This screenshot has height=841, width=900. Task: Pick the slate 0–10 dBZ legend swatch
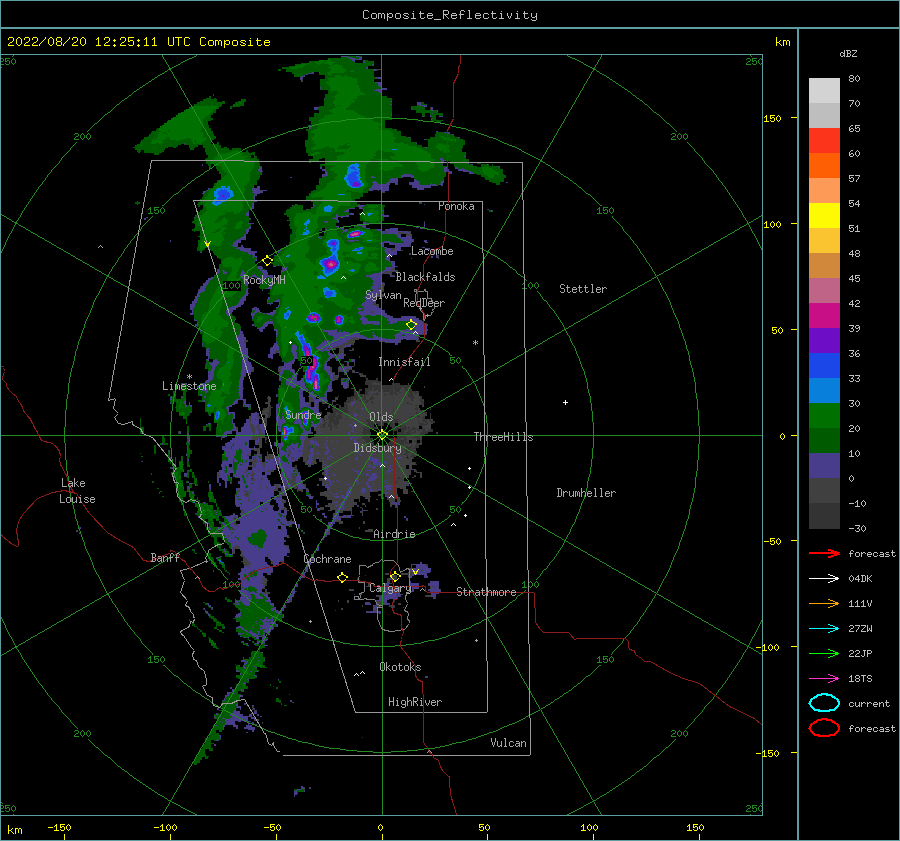(824, 466)
